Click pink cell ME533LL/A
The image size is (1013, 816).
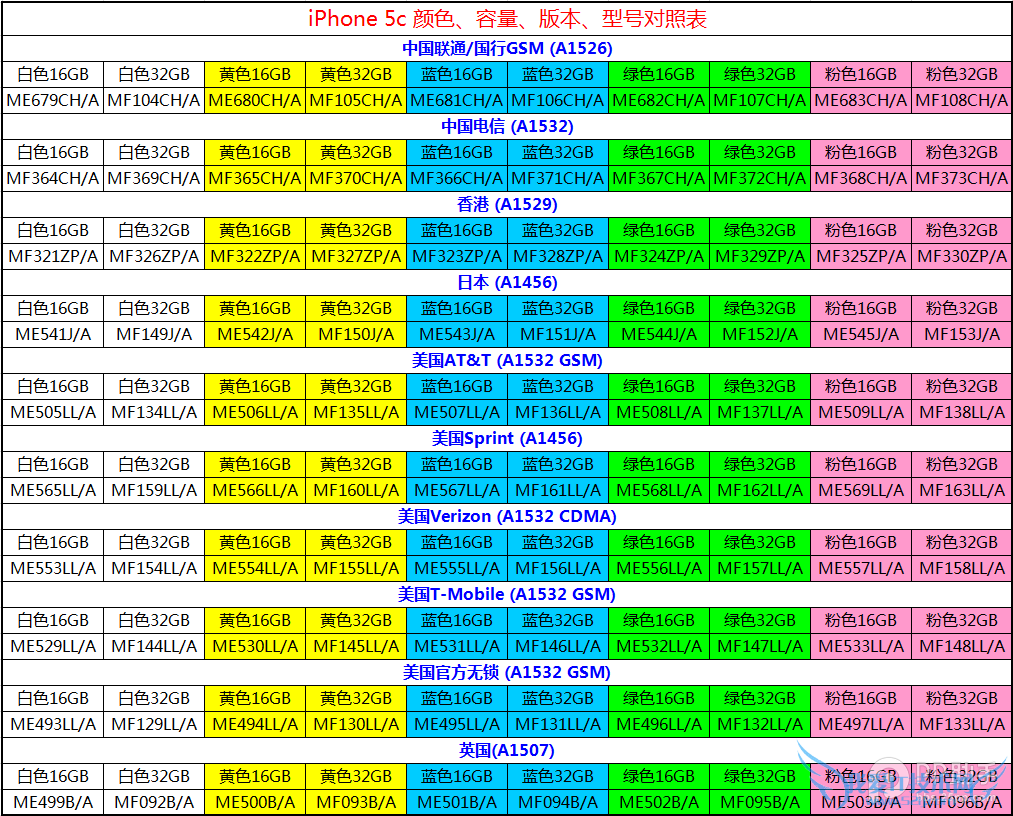pyautogui.click(x=861, y=647)
